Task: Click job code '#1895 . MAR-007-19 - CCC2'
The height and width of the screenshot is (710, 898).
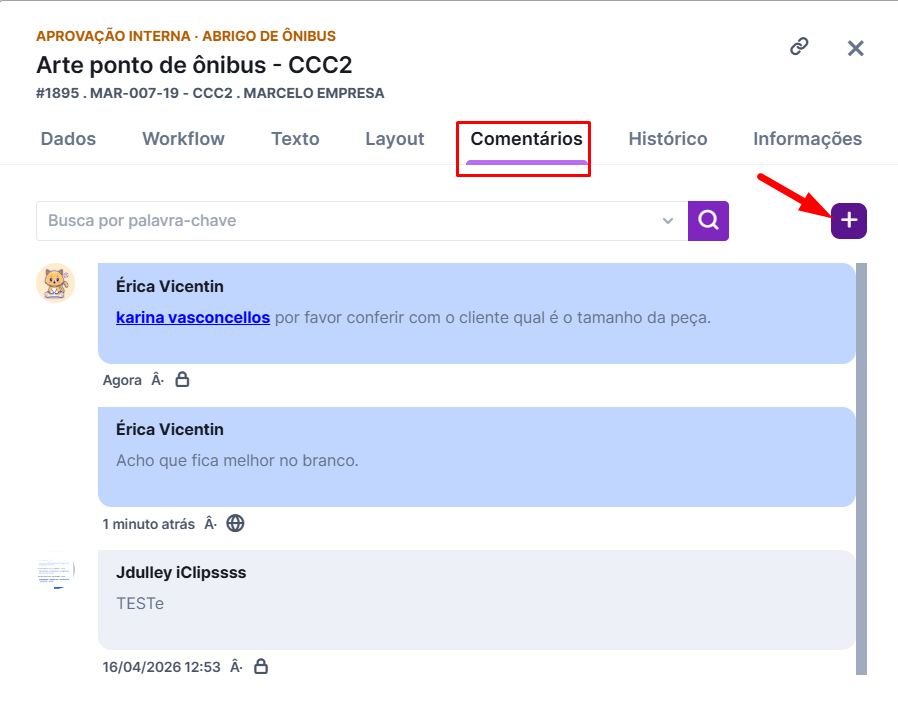Action: point(134,93)
